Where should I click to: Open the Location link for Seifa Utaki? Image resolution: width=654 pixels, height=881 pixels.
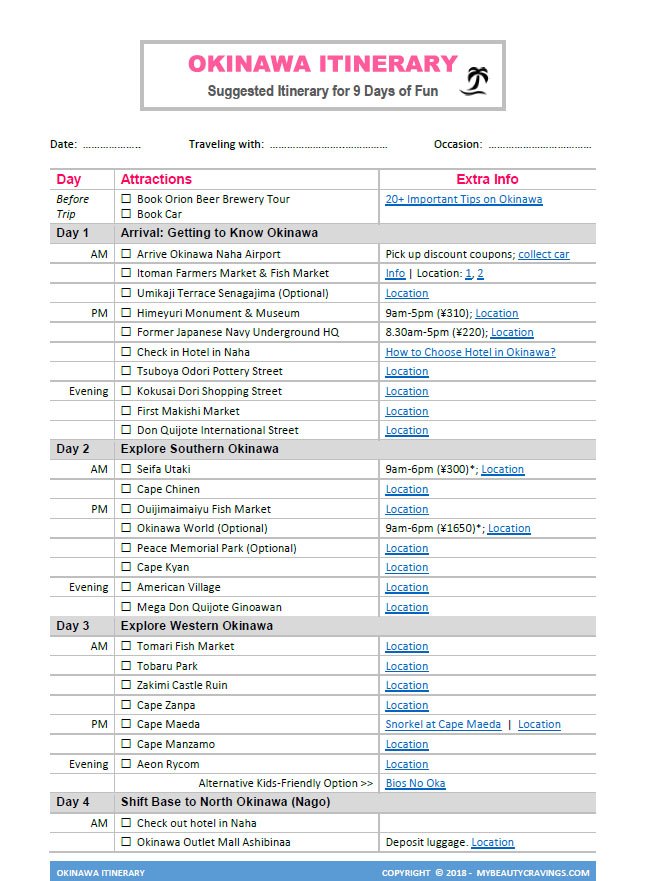502,469
